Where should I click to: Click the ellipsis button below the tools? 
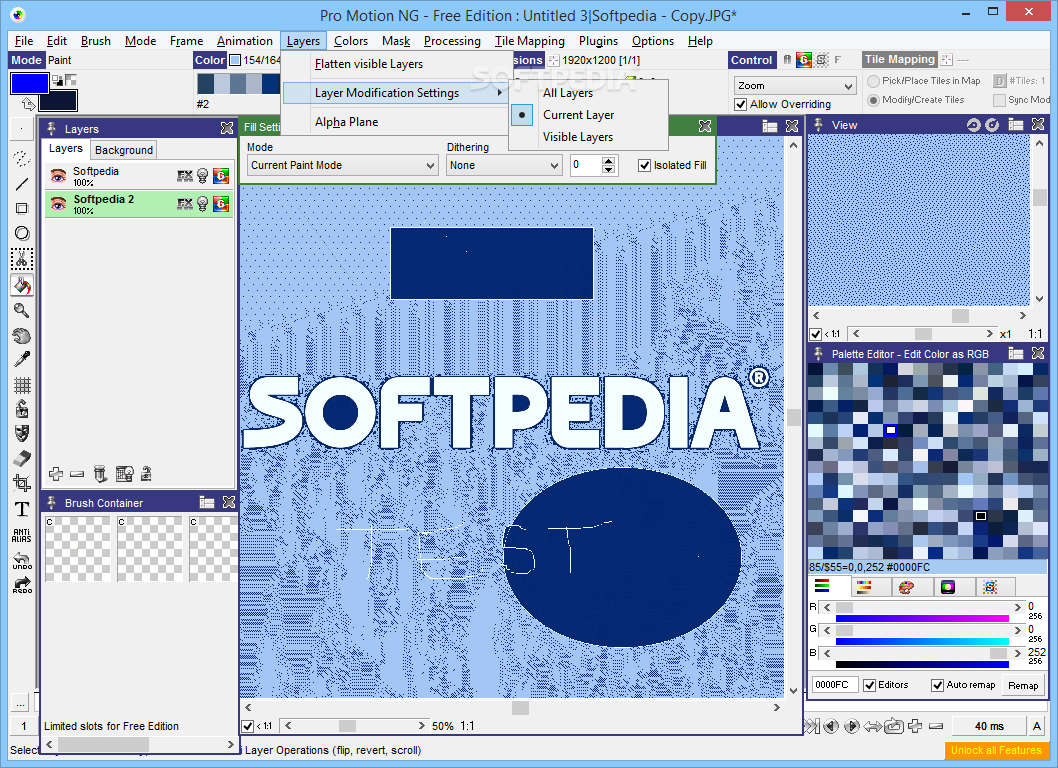[x=21, y=703]
